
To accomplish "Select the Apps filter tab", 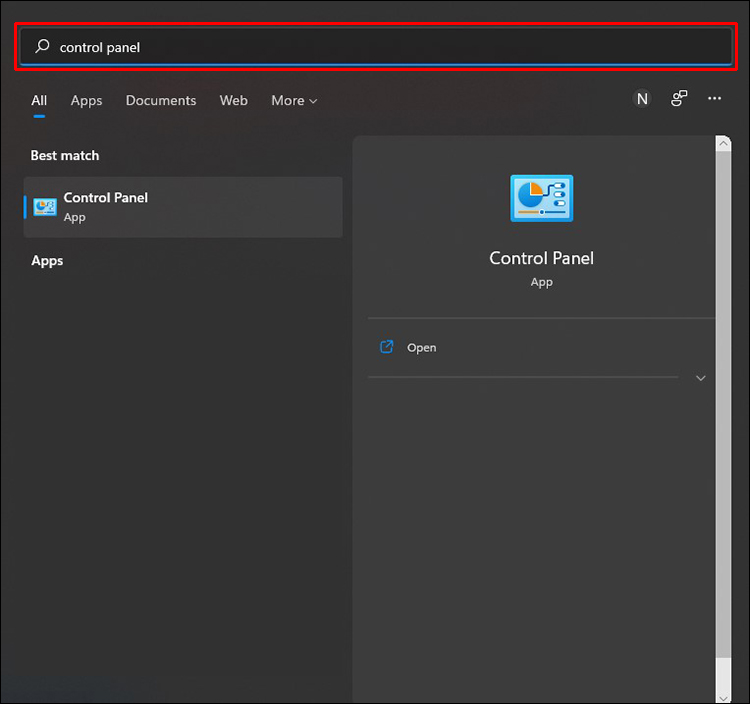I will tap(86, 100).
